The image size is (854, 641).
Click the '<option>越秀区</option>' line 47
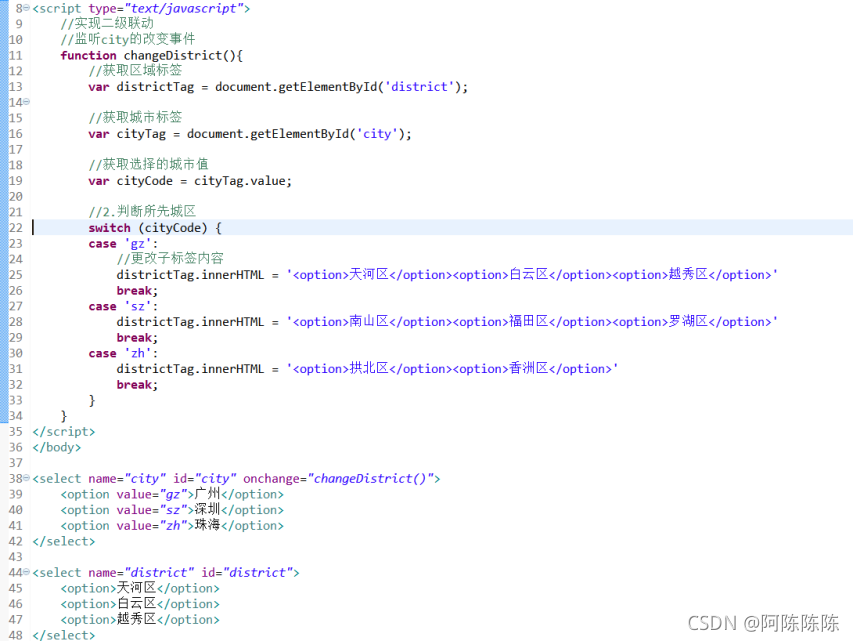coord(140,620)
